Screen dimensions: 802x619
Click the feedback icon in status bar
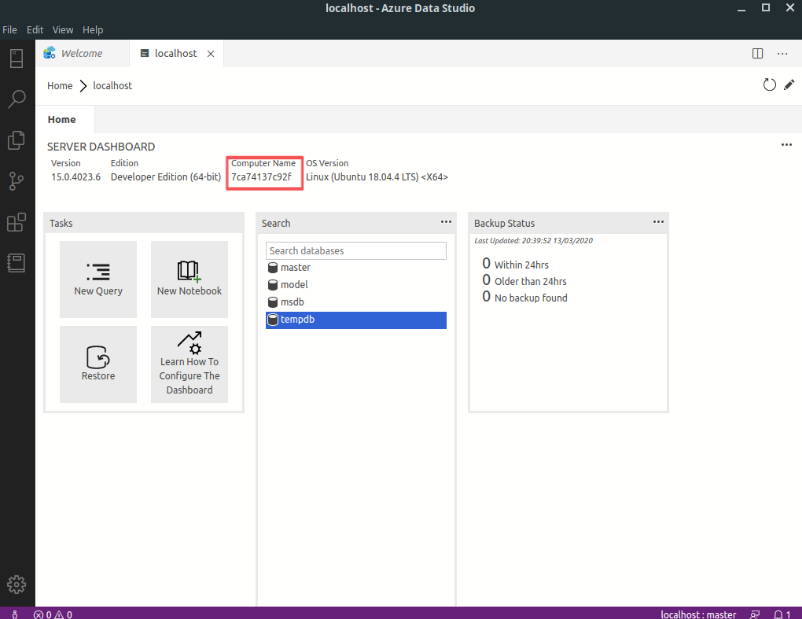tap(754, 614)
